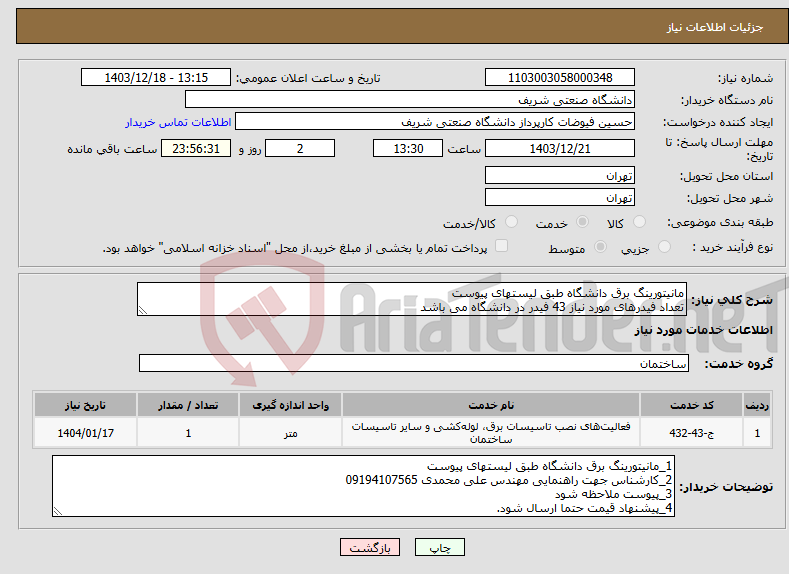Click the resize handle of description textarea
789x574 pixels.
pyautogui.click(x=142, y=311)
